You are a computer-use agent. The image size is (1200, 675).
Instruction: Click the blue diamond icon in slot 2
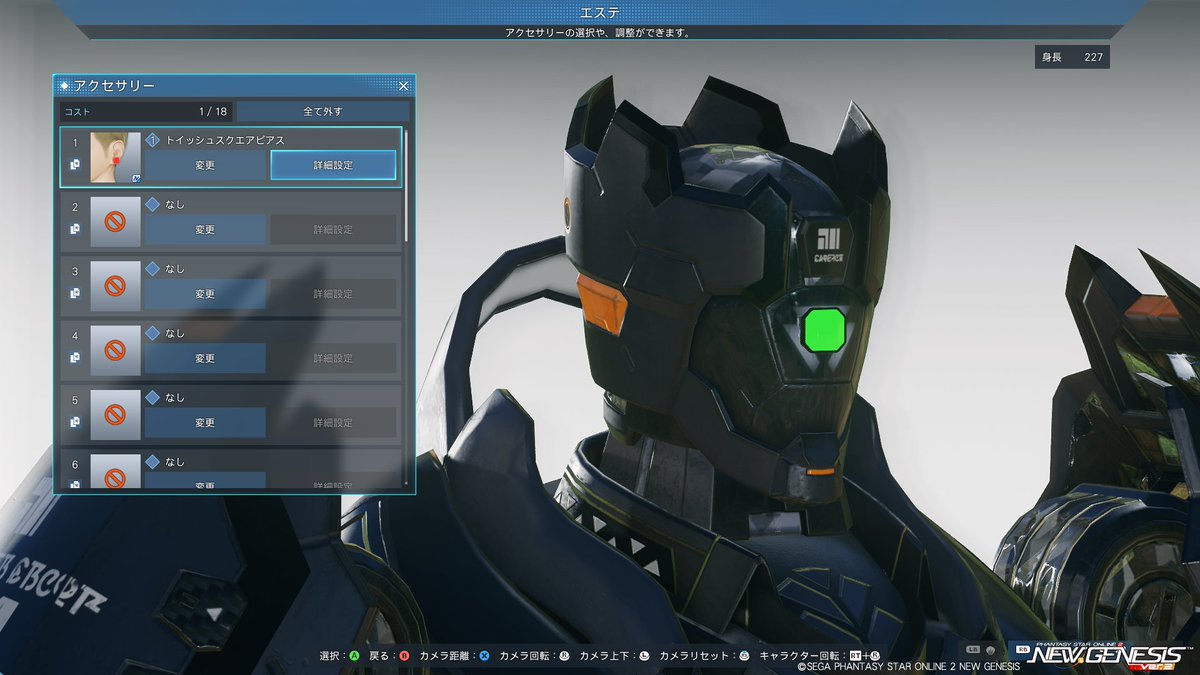click(x=153, y=204)
